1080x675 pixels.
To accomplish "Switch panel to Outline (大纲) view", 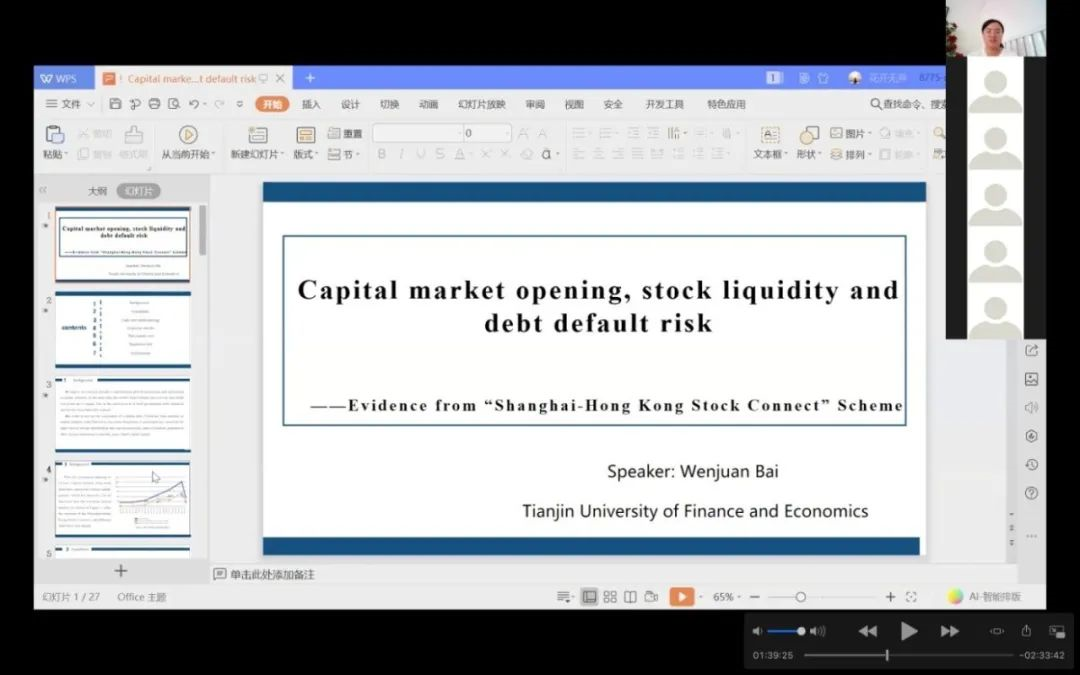I will (x=97, y=191).
